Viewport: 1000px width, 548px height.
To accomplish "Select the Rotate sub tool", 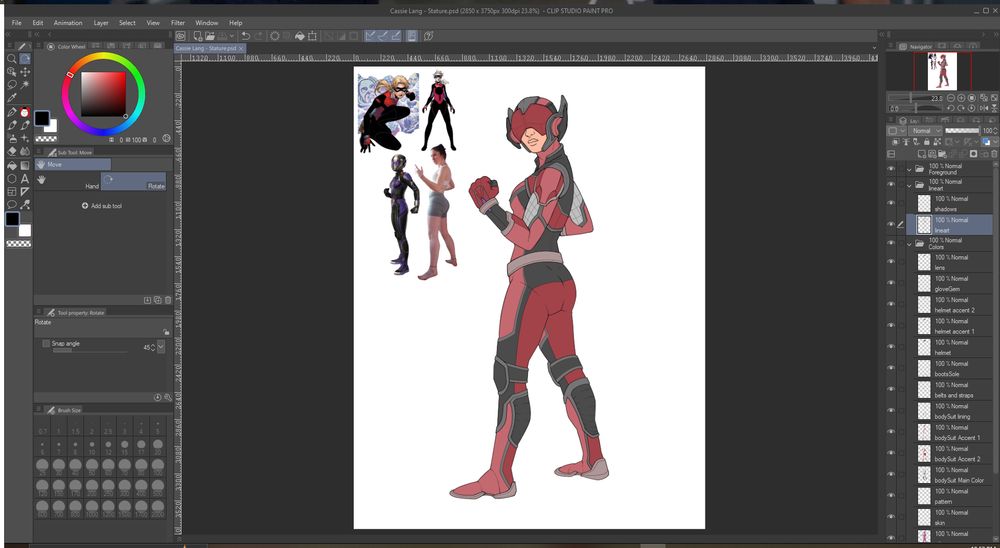I will point(134,181).
